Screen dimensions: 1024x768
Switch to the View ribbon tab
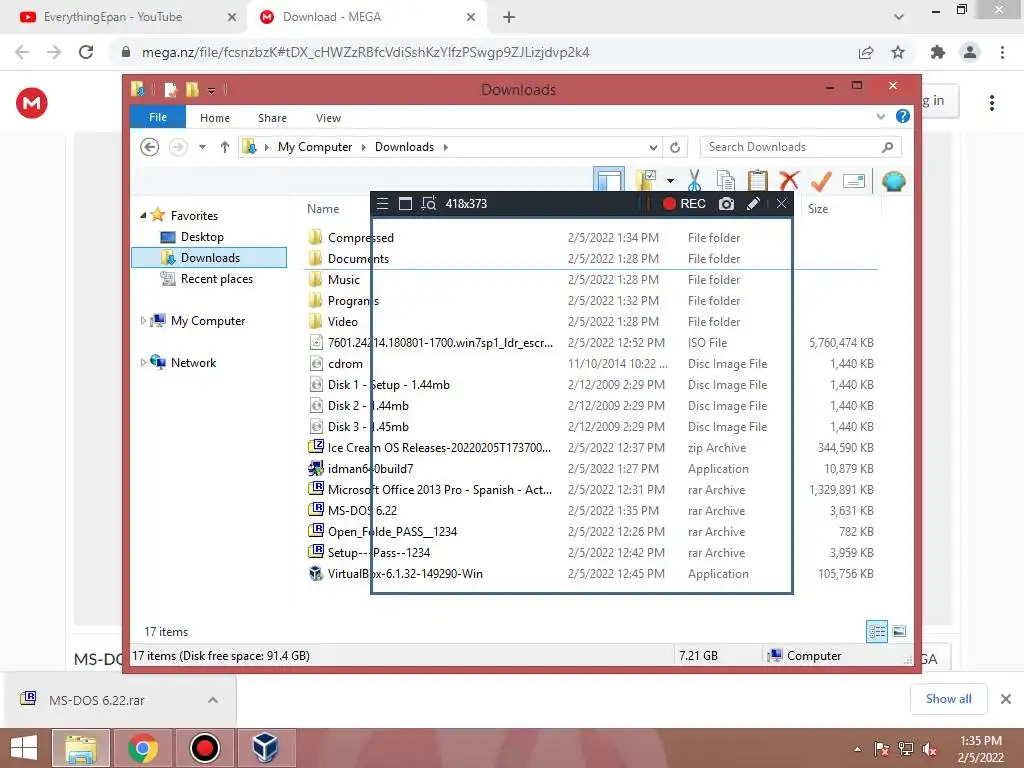coord(328,118)
